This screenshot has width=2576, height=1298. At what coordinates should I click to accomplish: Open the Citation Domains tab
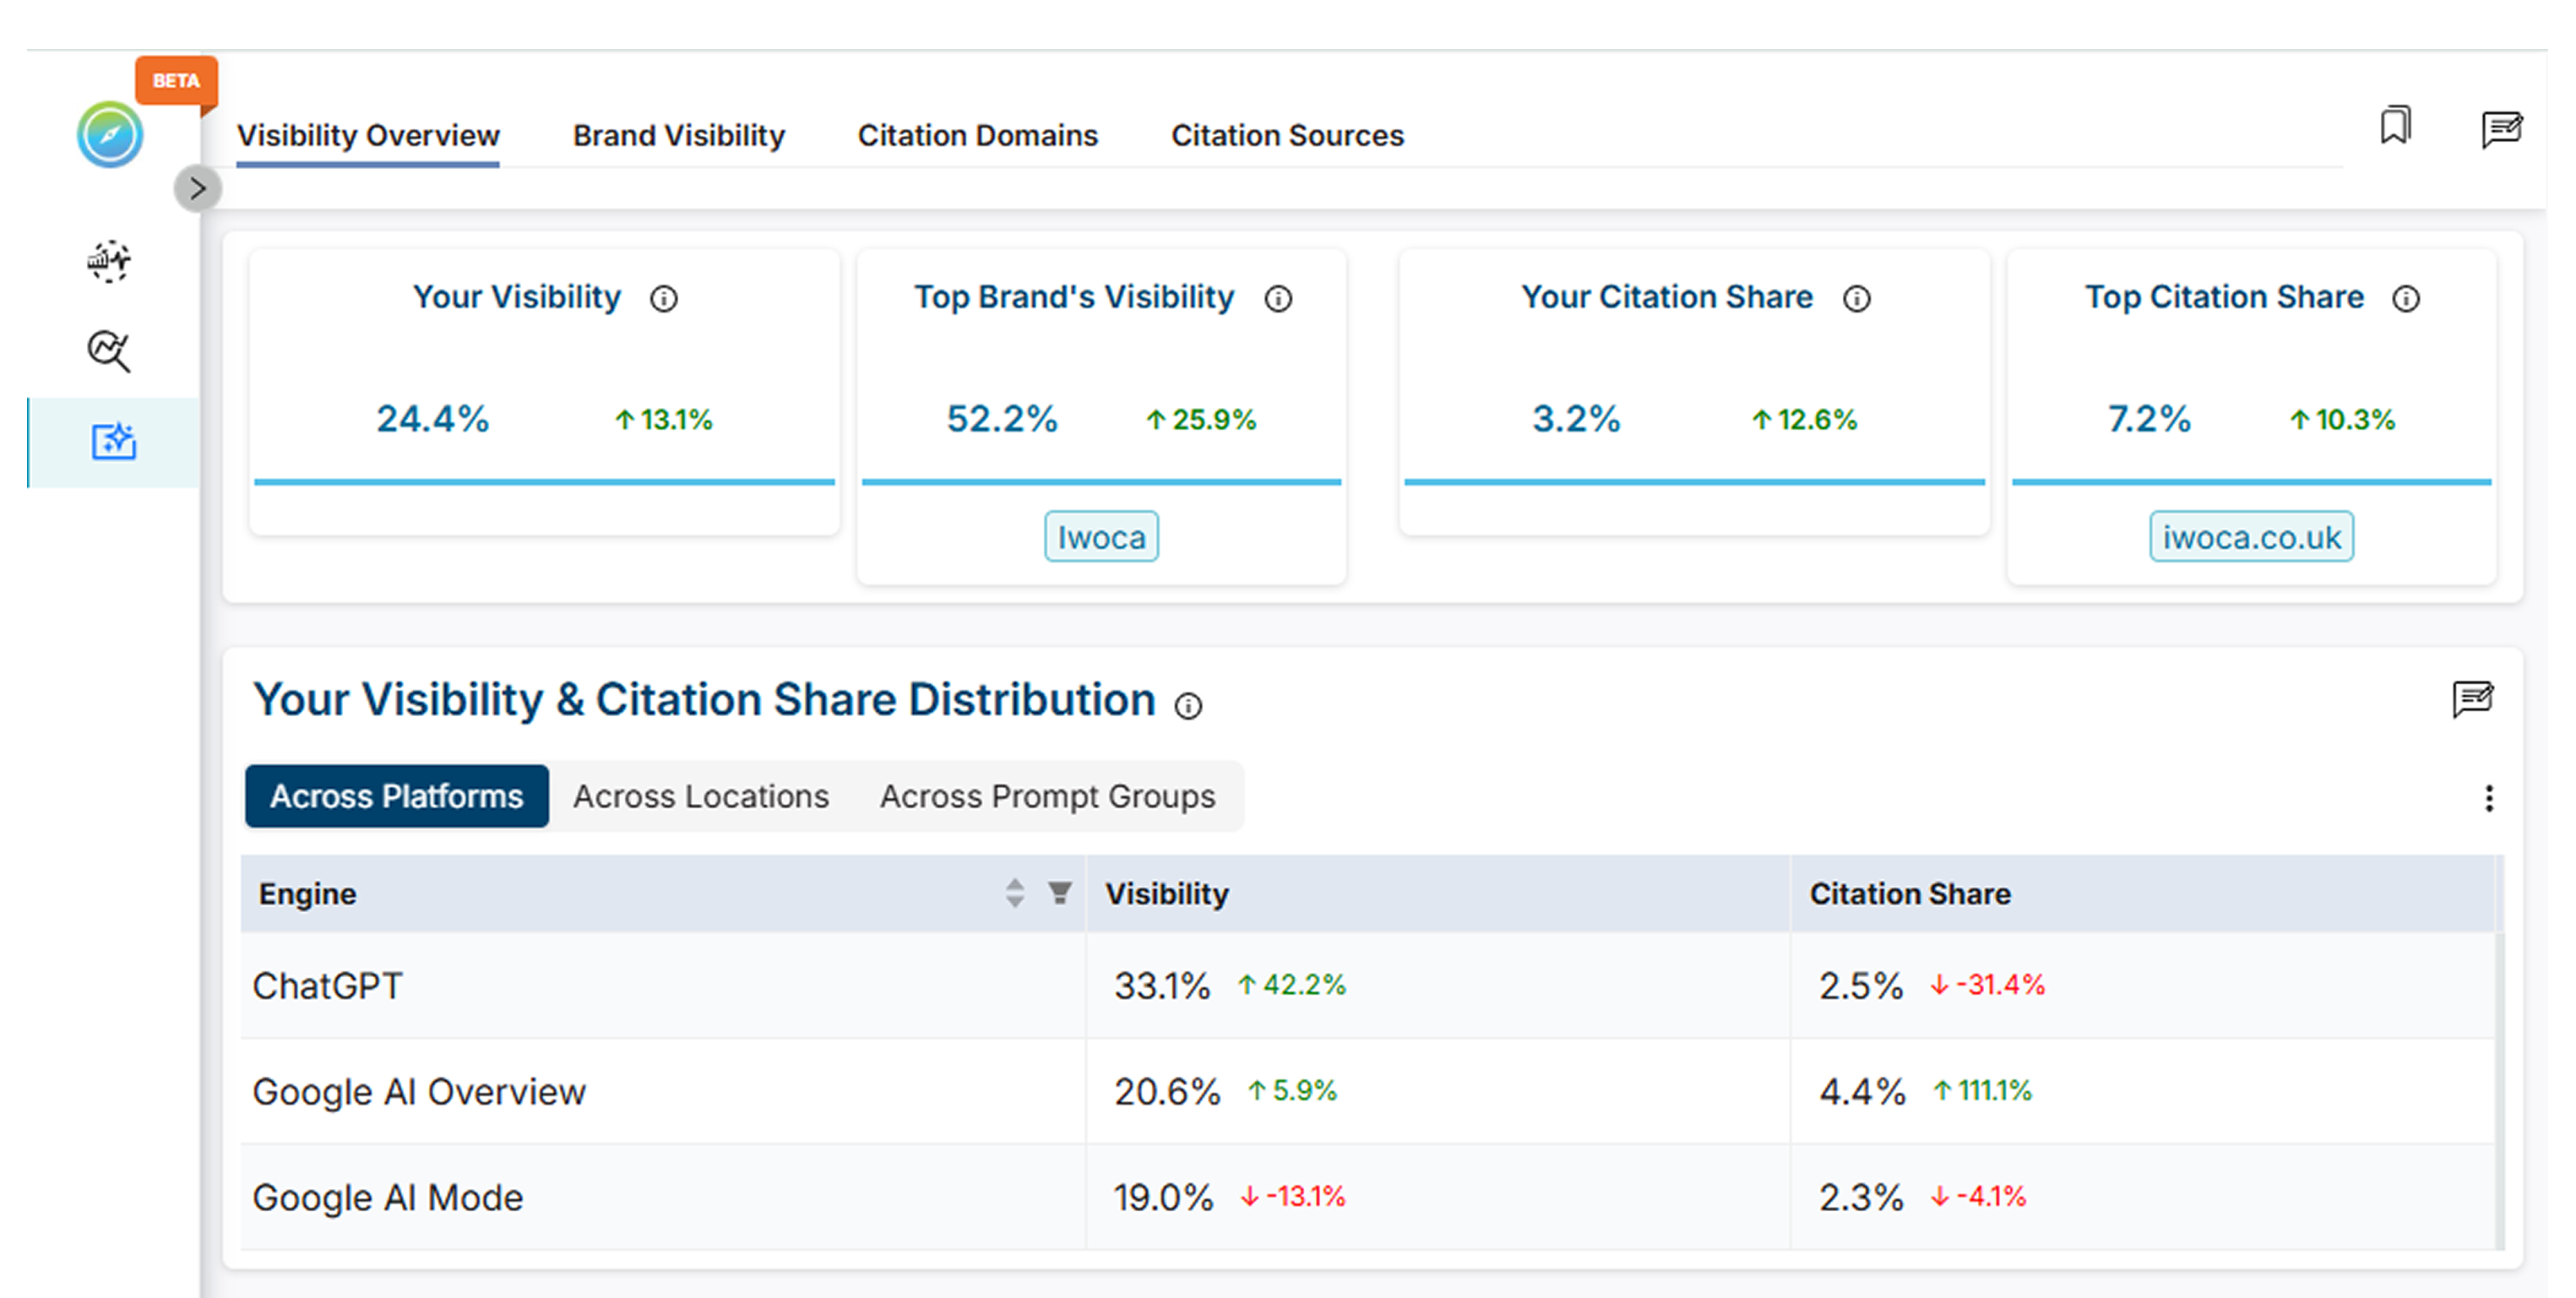(x=977, y=135)
